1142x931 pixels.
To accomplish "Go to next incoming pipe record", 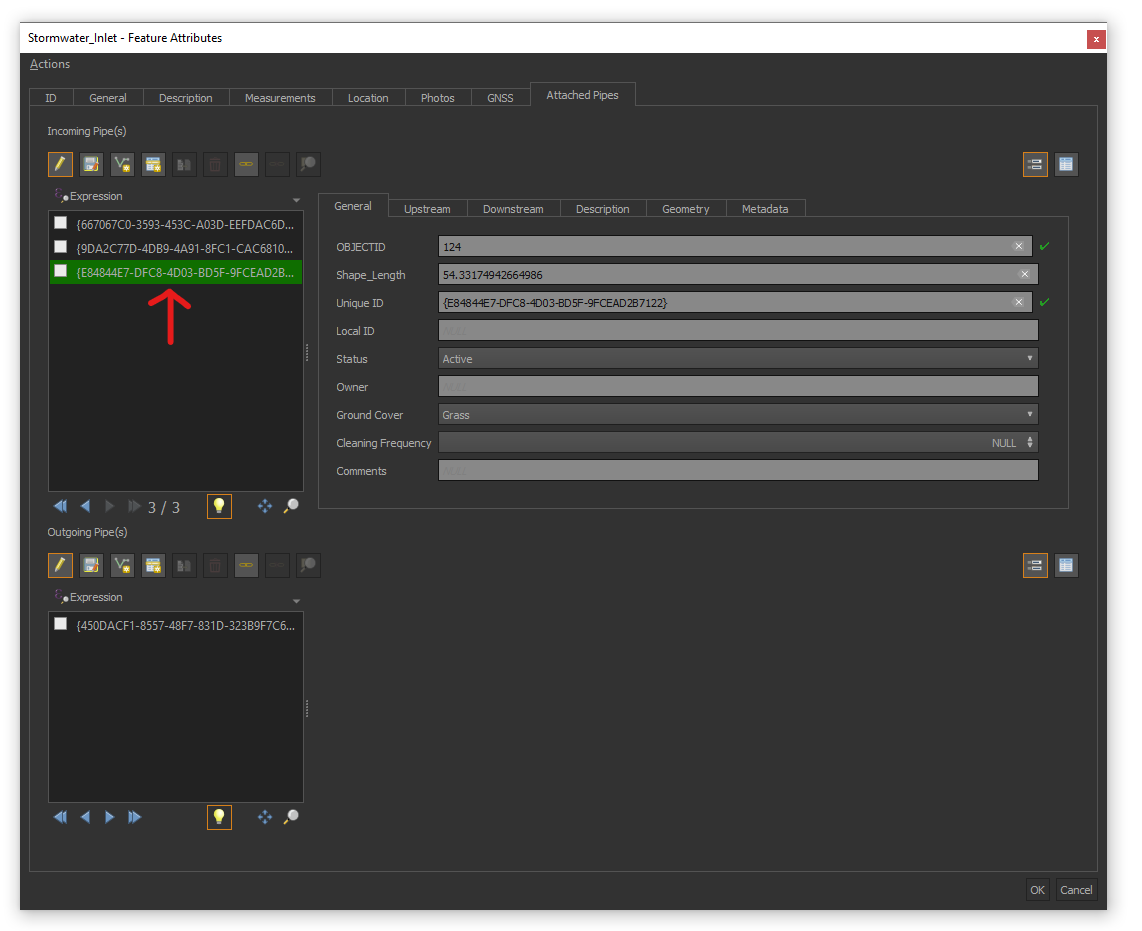I will click(109, 506).
